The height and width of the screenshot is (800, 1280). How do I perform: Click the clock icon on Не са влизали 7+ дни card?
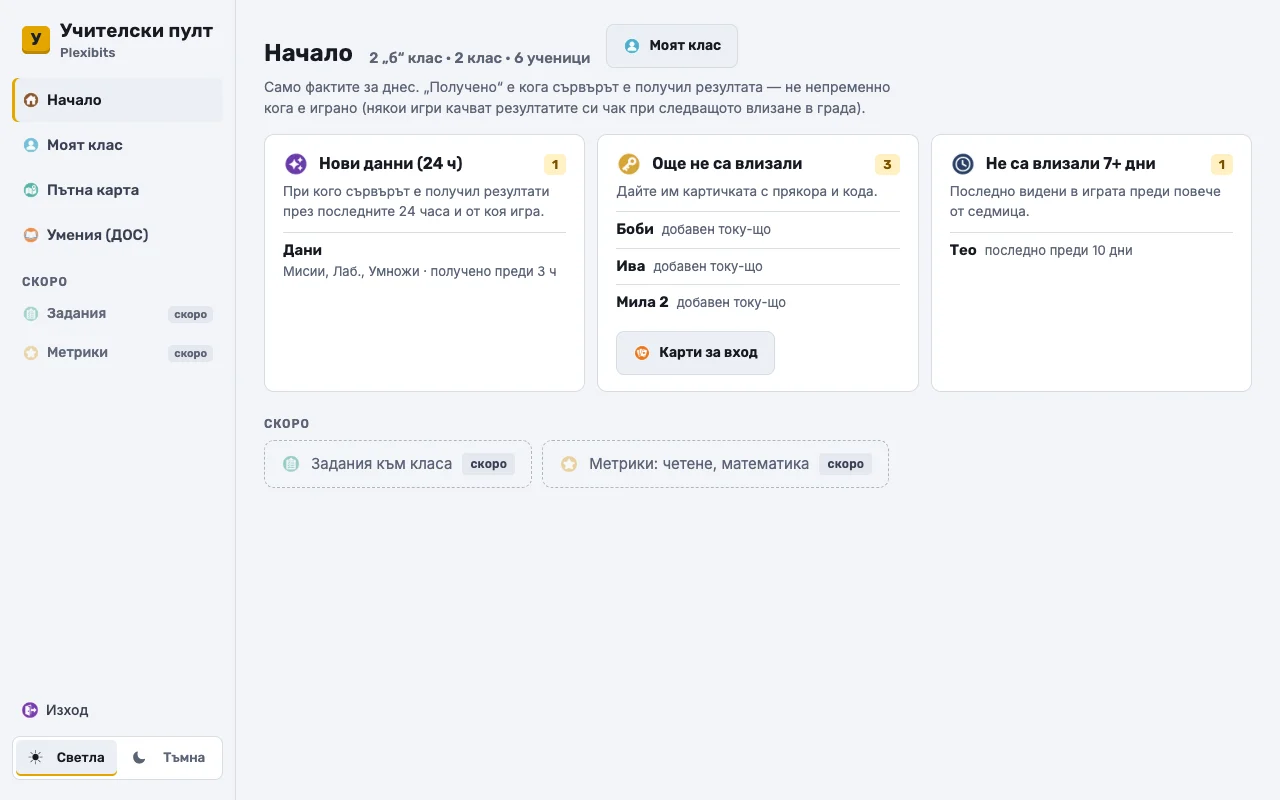coord(962,164)
